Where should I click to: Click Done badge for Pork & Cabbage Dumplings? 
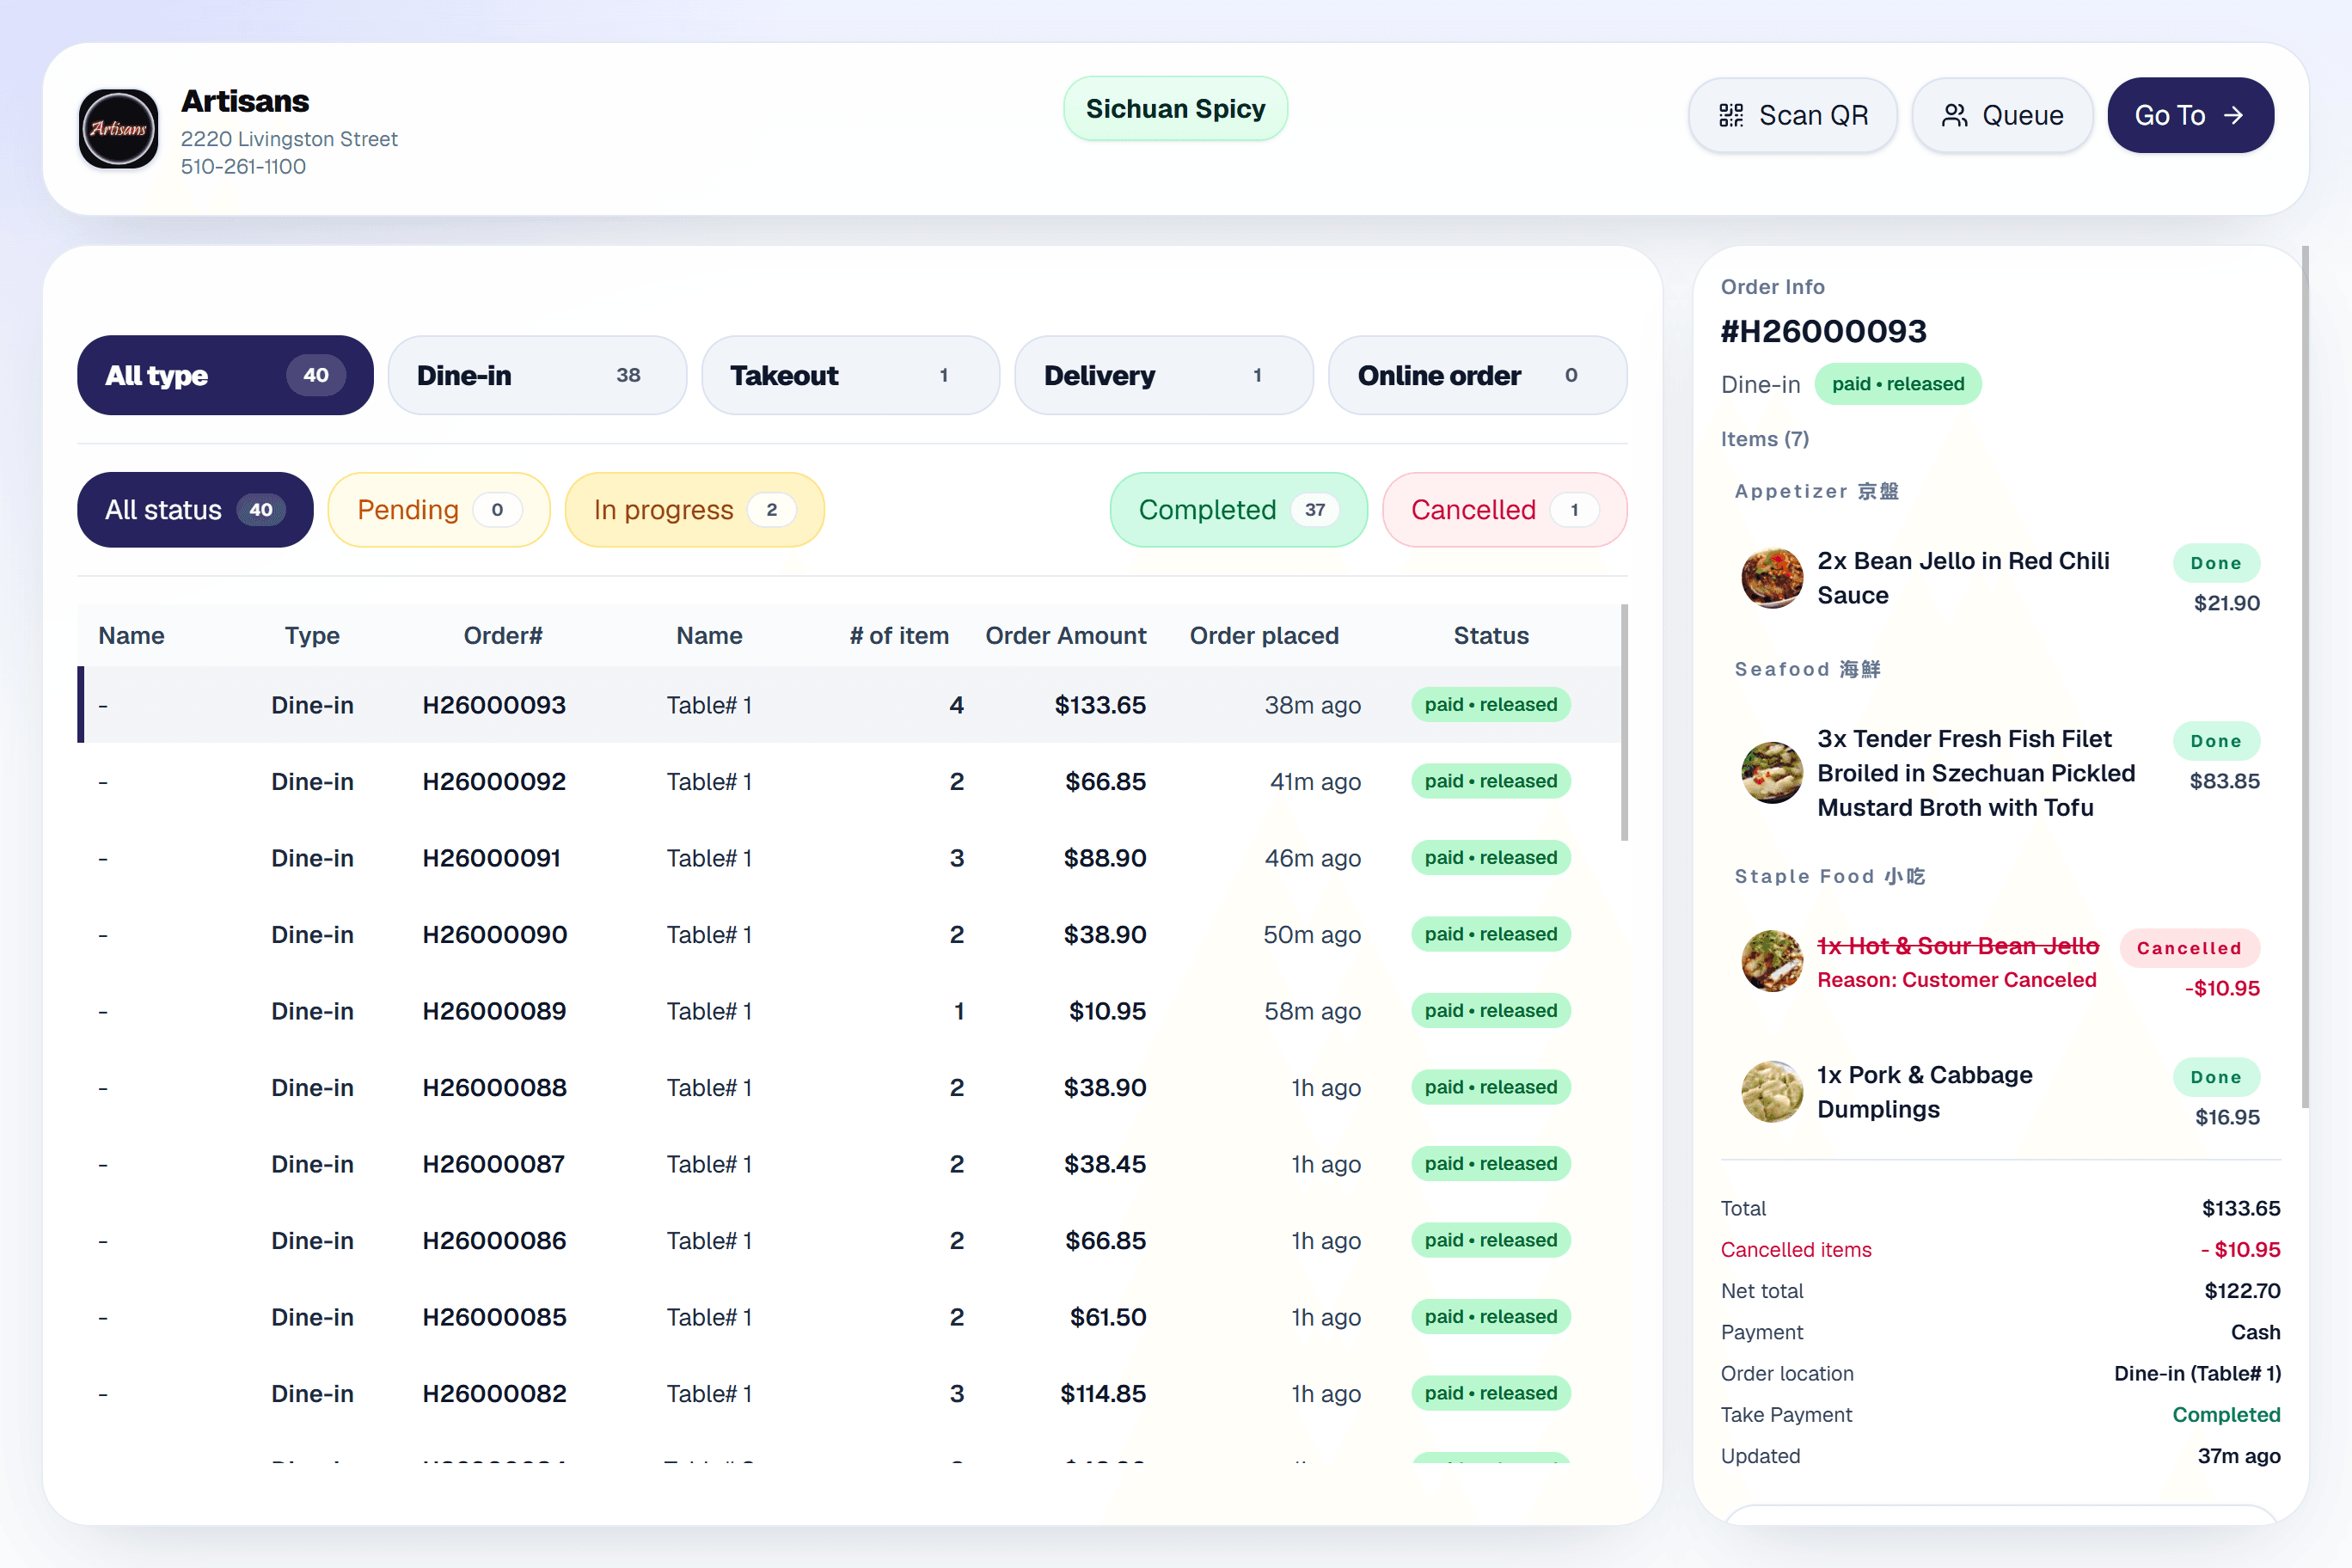point(2216,1077)
